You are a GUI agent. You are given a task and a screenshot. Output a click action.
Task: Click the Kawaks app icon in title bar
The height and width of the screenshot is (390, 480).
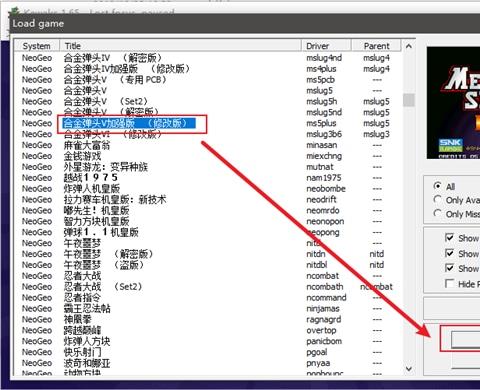(x=14, y=11)
